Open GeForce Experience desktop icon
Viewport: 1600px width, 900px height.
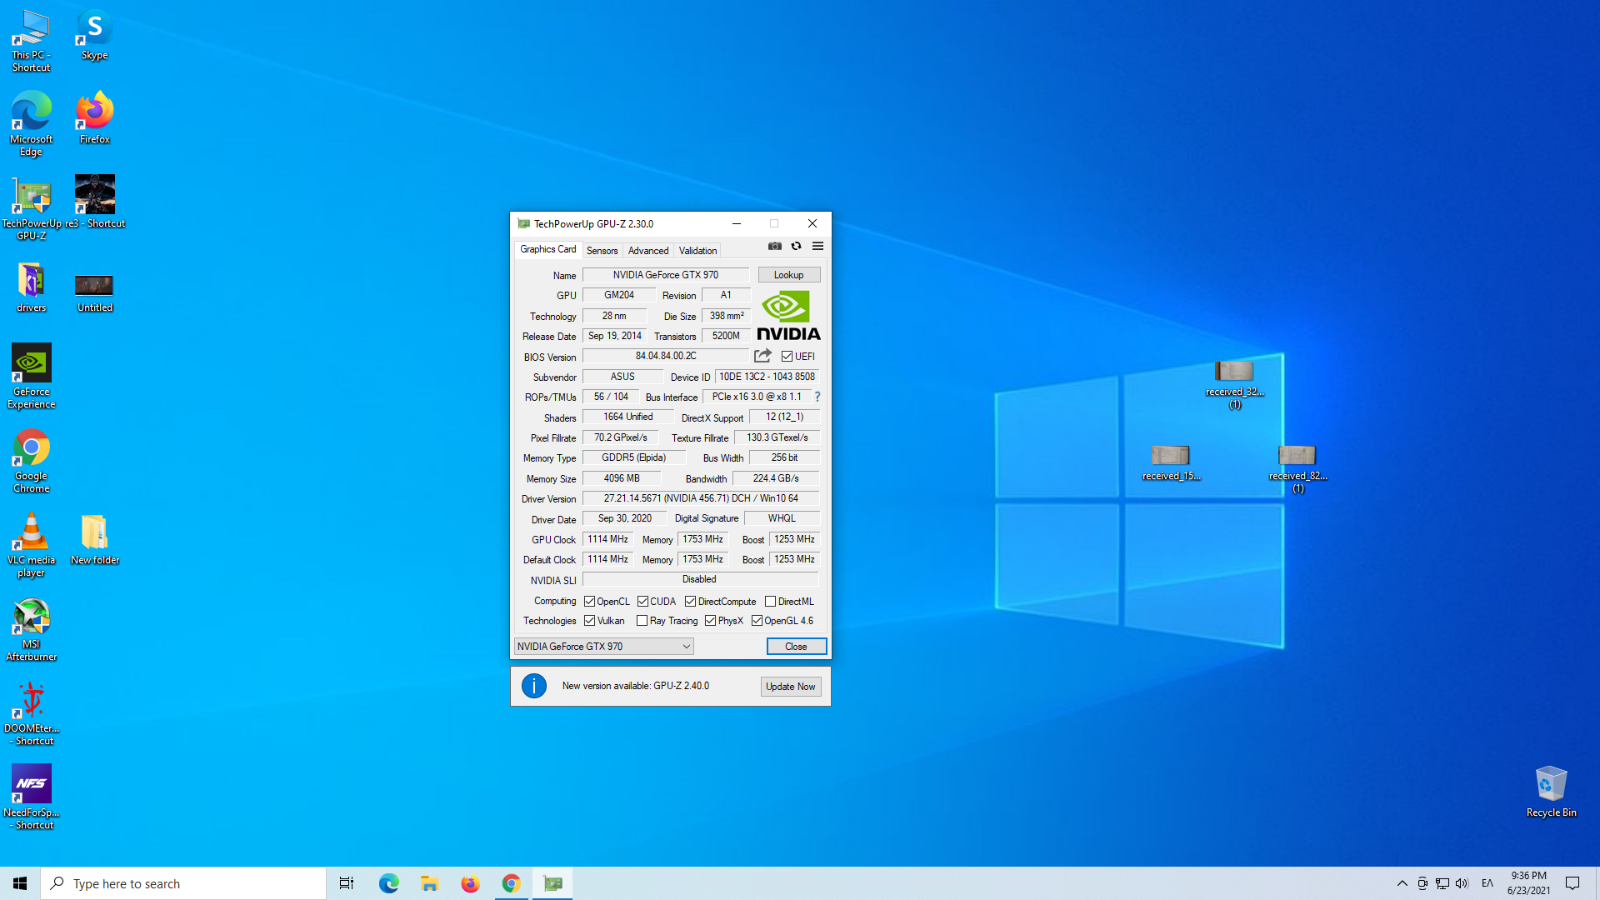pyautogui.click(x=31, y=376)
